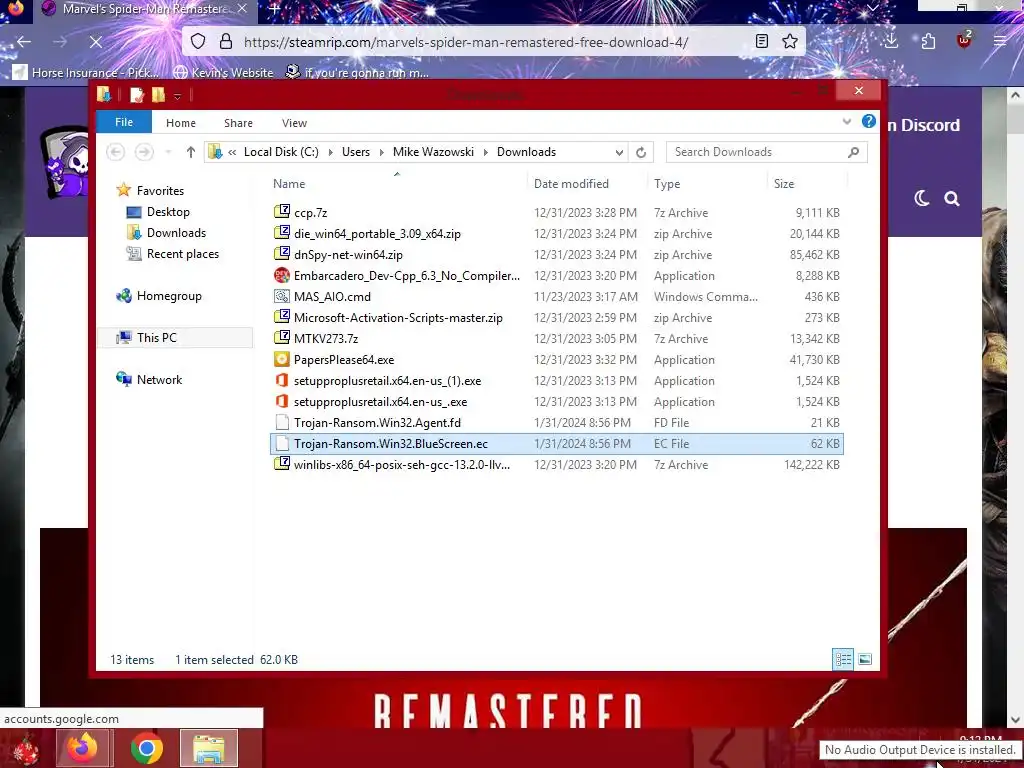Go back in Firefox browser
Image resolution: width=1024 pixels, height=768 pixels.
pos(24,42)
